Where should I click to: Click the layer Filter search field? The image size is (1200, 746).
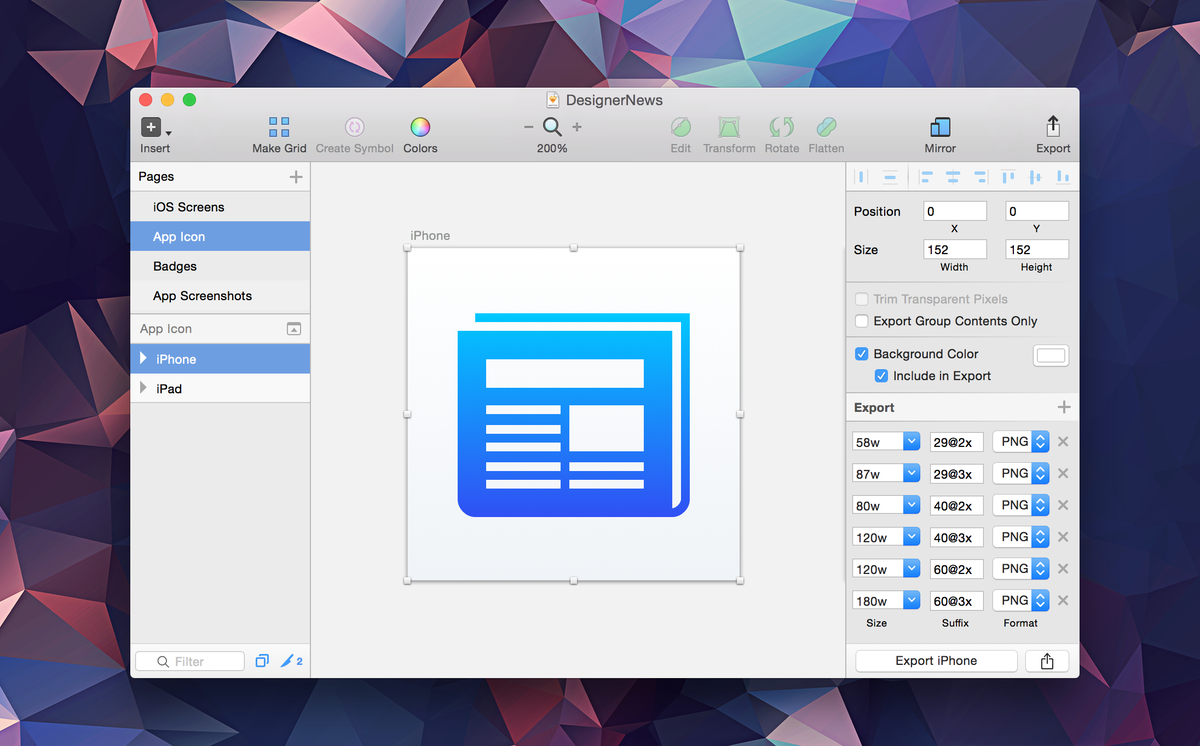coord(190,661)
